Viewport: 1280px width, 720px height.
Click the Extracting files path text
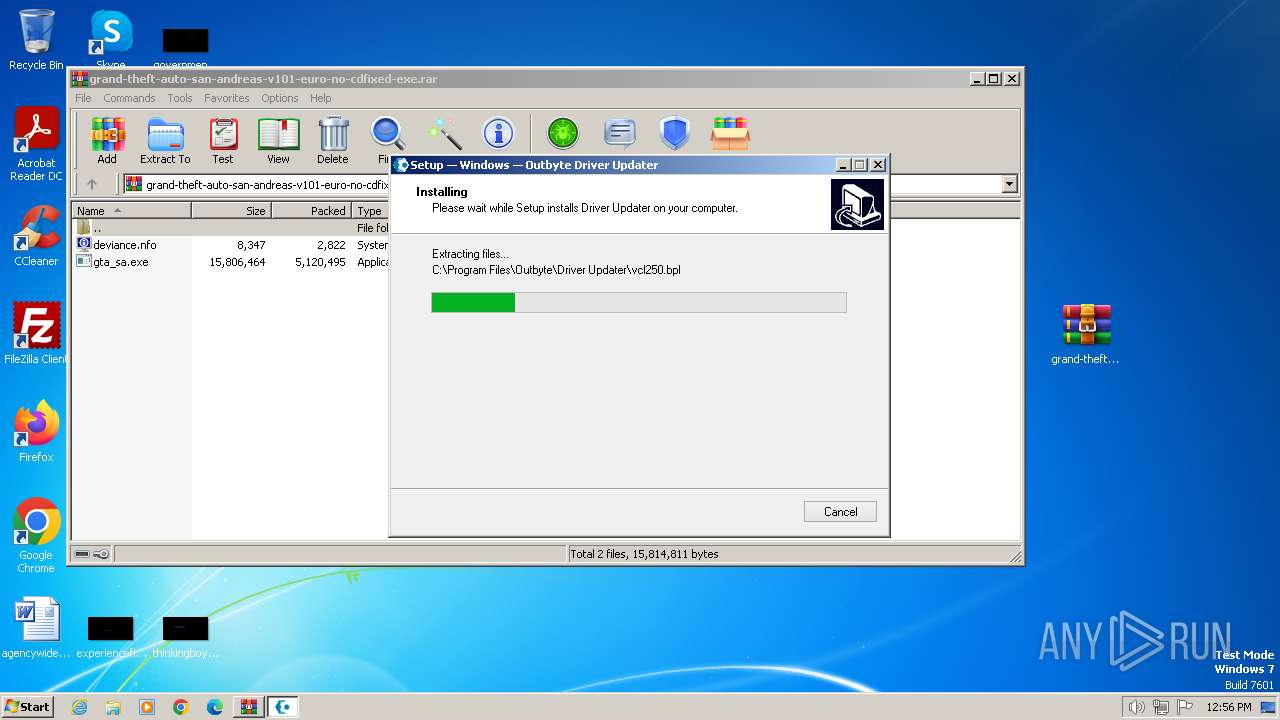click(556, 270)
